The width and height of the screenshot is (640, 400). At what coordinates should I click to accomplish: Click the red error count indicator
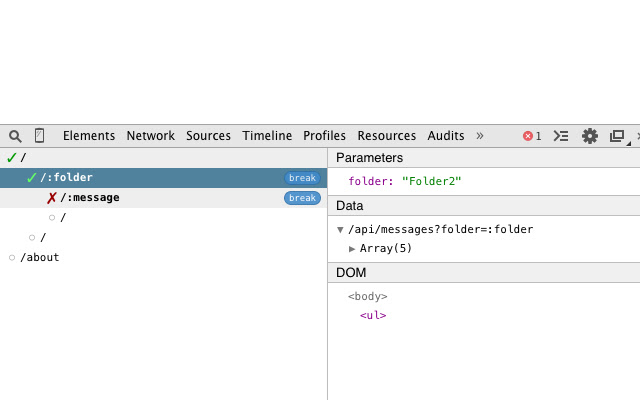click(x=532, y=136)
